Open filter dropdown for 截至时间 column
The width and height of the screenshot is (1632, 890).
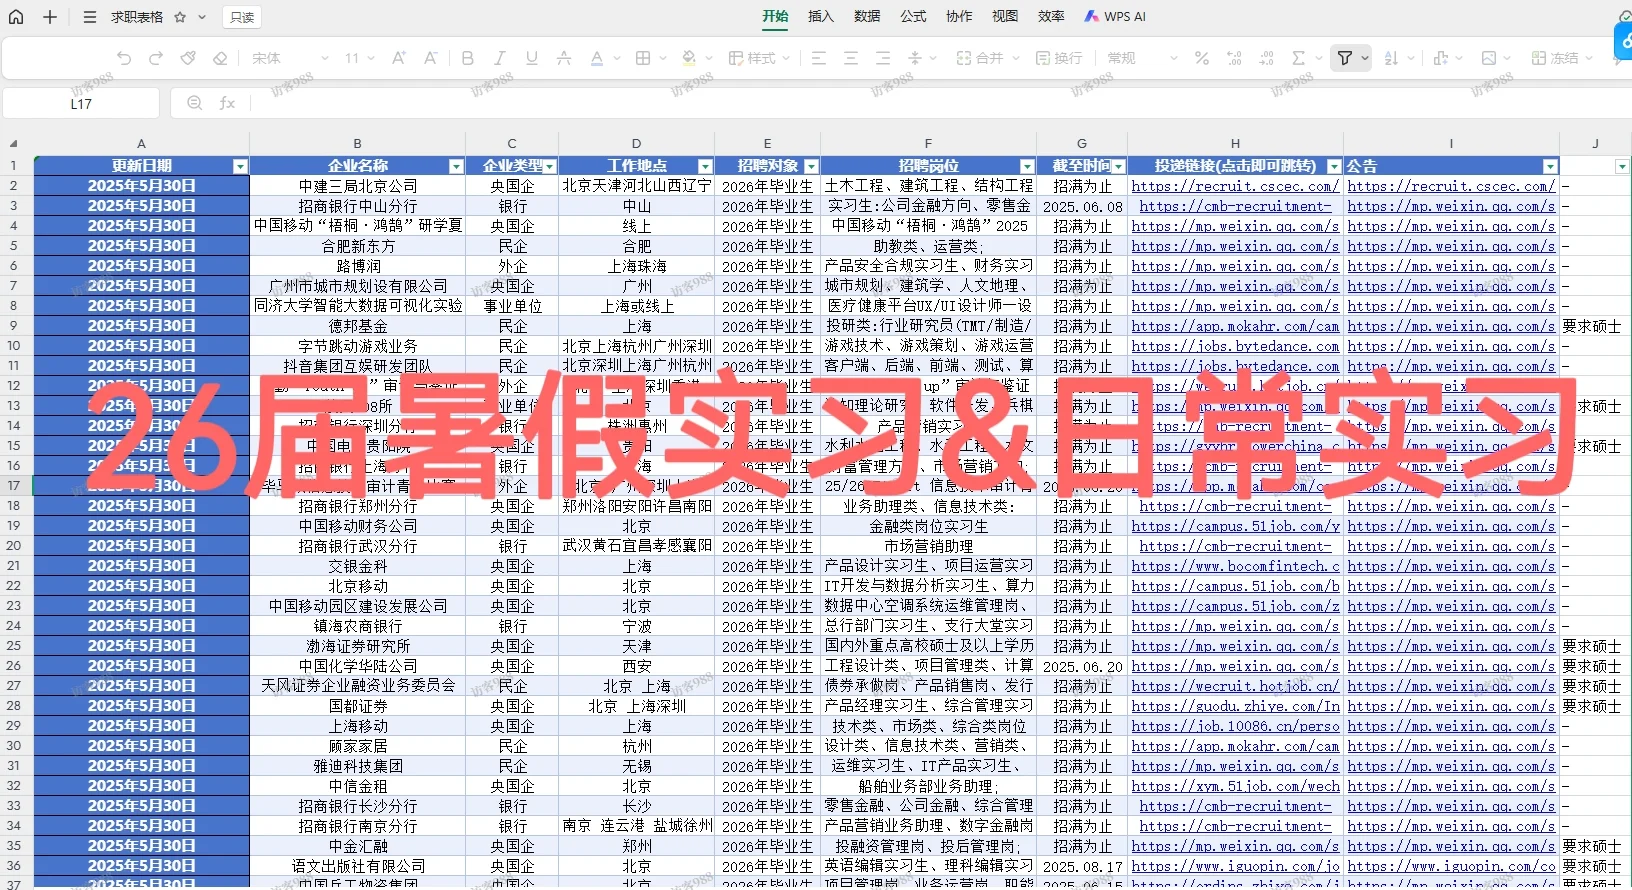coord(1118,167)
